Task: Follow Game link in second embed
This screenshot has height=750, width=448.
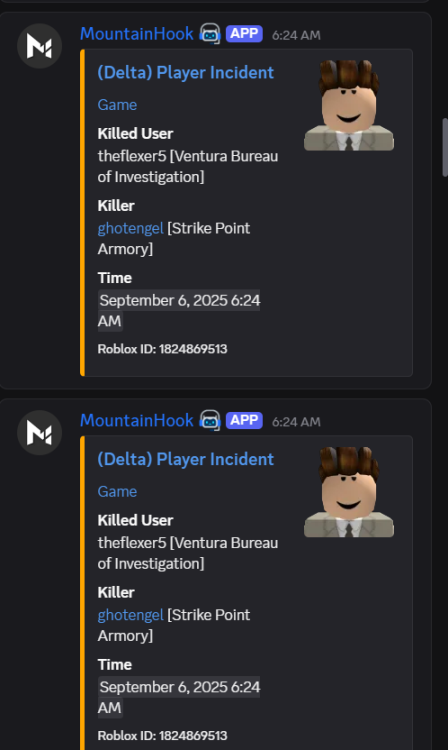Action: pyautogui.click(x=117, y=491)
